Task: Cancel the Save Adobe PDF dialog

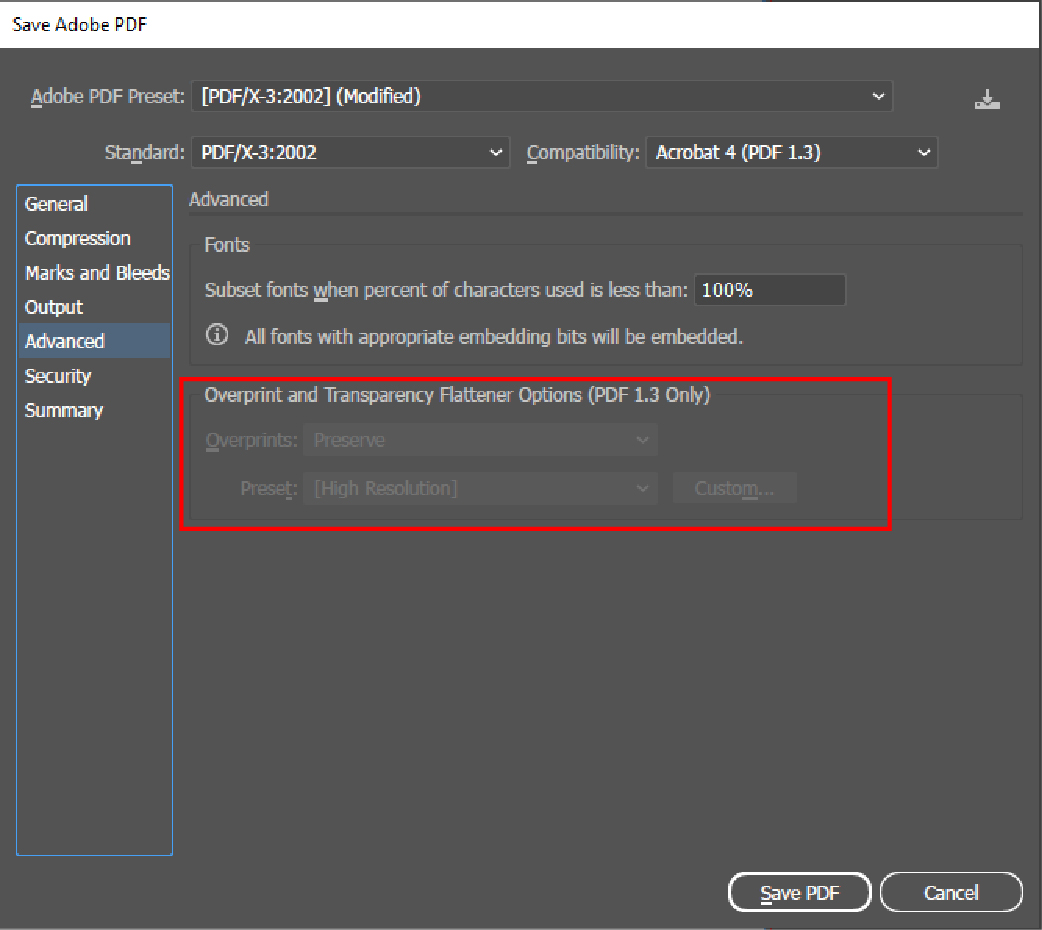Action: (x=950, y=893)
